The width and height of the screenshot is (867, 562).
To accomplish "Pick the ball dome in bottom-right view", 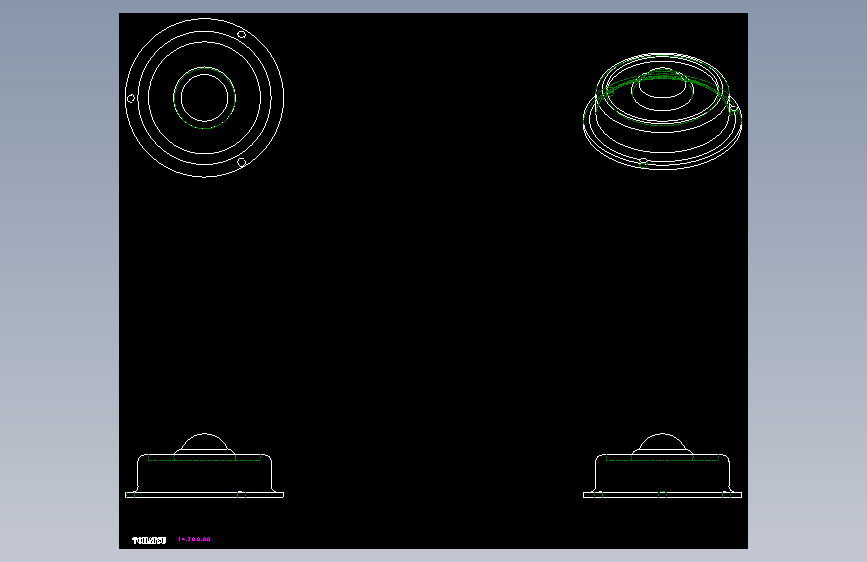I will tap(662, 441).
